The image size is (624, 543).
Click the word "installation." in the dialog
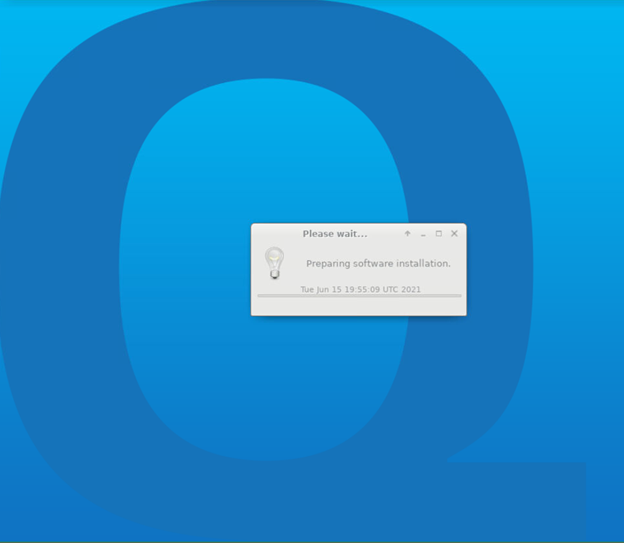pos(422,264)
